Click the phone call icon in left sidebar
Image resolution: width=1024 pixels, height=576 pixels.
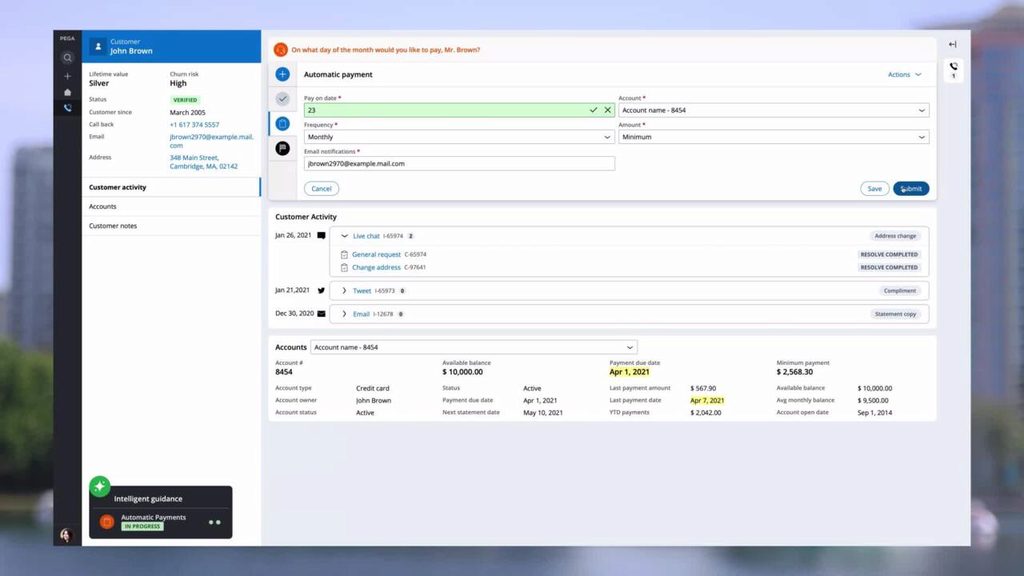67,108
